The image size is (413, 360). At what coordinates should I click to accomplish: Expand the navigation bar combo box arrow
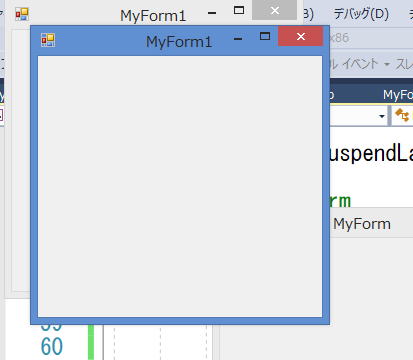click(382, 116)
